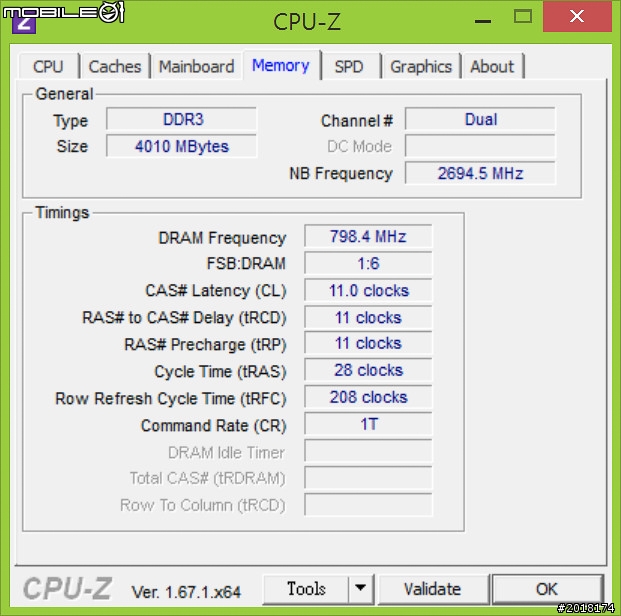Expand the Tools dropdown arrow
Viewport: 621px width, 616px height.
[x=360, y=589]
